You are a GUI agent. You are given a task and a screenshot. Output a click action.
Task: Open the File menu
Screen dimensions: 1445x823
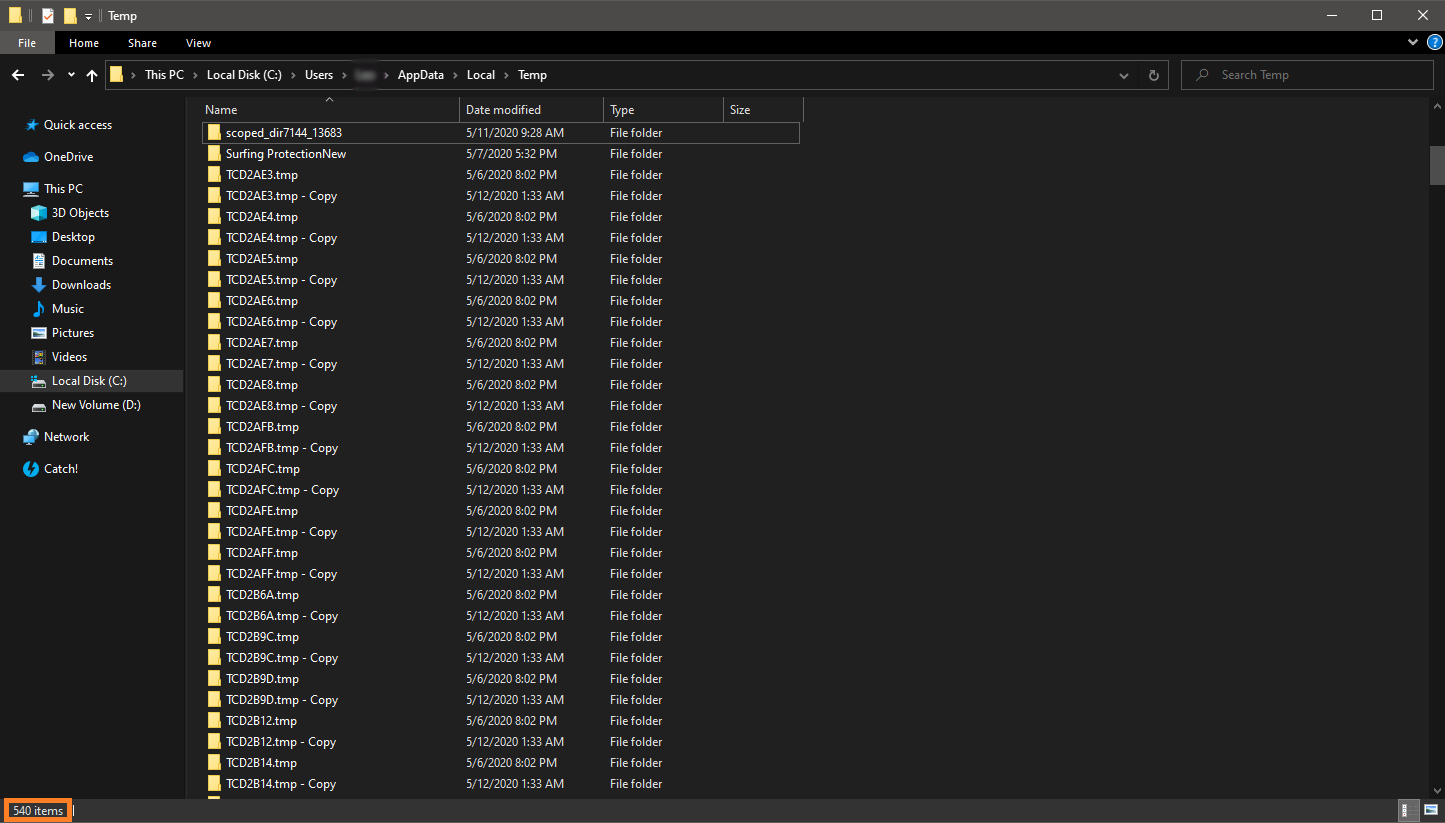27,43
